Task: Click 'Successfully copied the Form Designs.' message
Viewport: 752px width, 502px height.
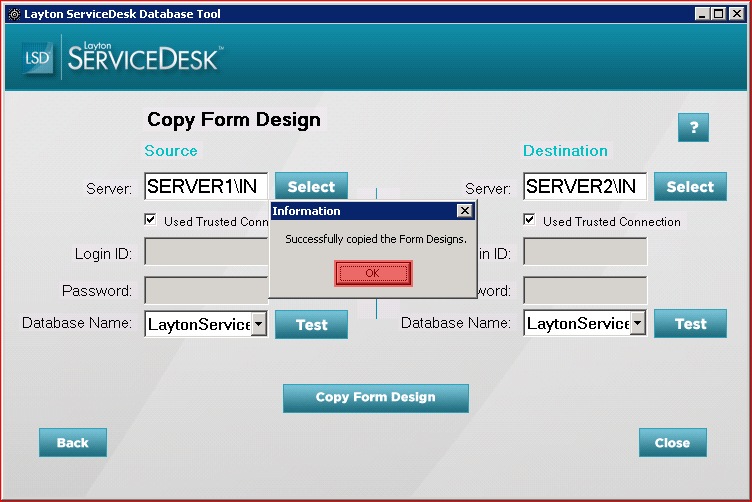Action: [x=376, y=239]
